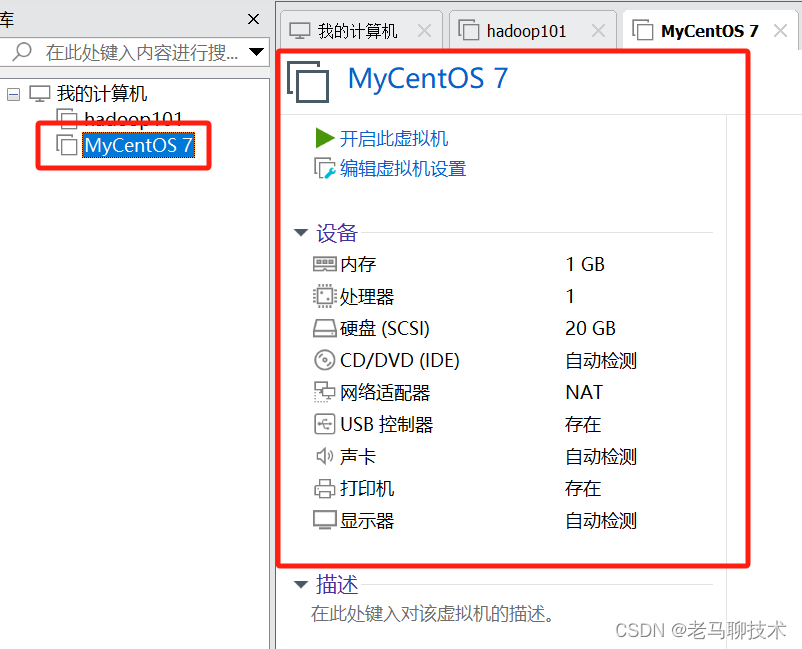Click the 1 GB memory value
The height and width of the screenshot is (649, 802).
(585, 264)
